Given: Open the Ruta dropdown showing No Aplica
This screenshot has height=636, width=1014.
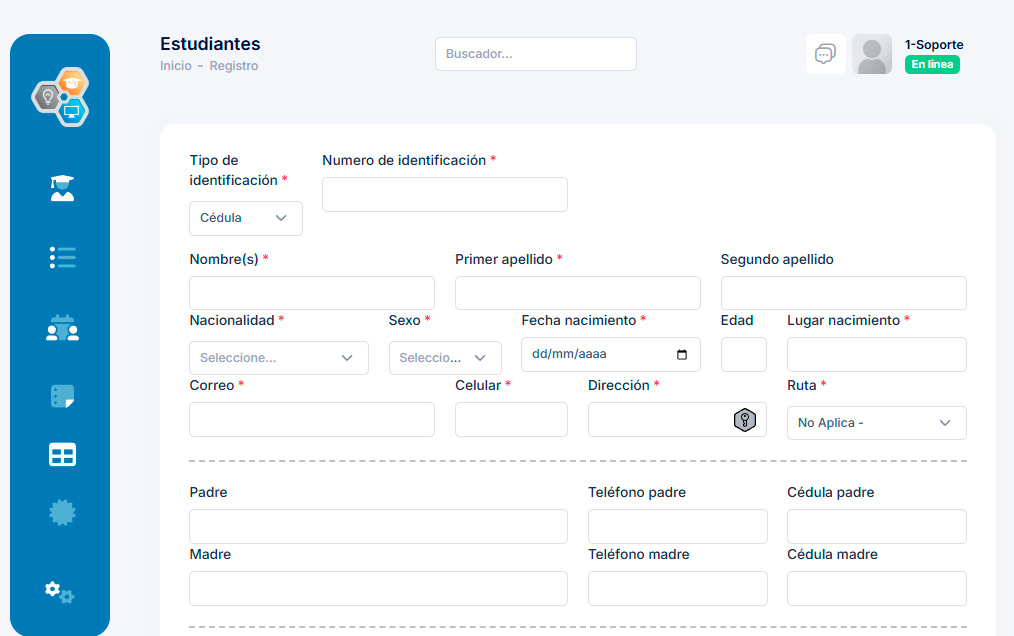Looking at the screenshot, I should point(876,423).
